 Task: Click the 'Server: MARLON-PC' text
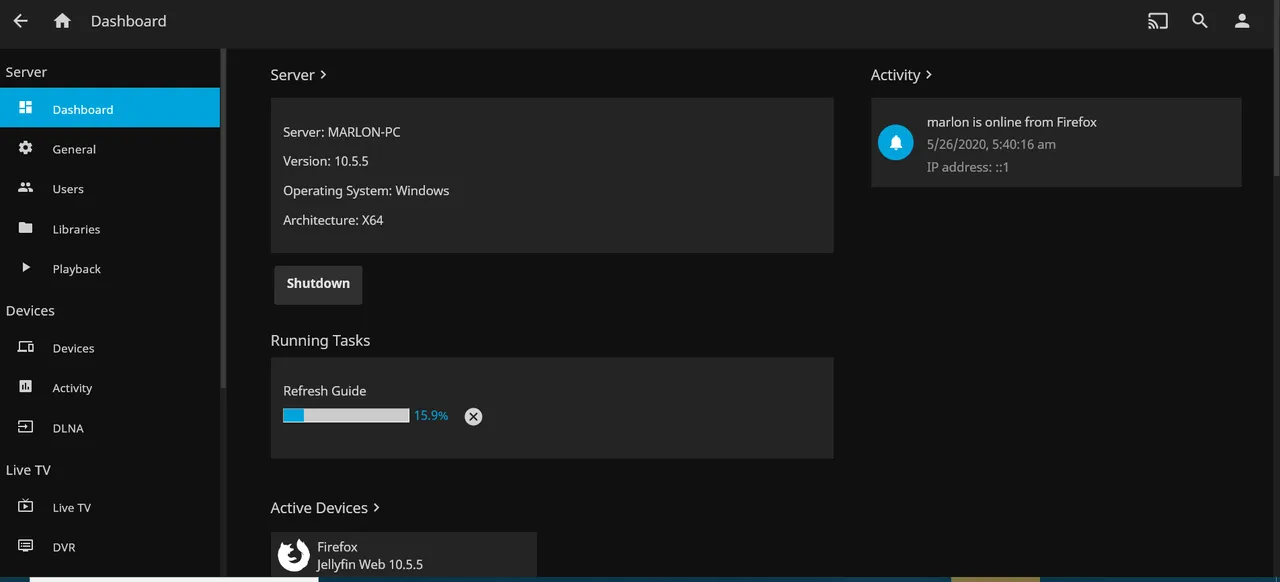(x=342, y=132)
